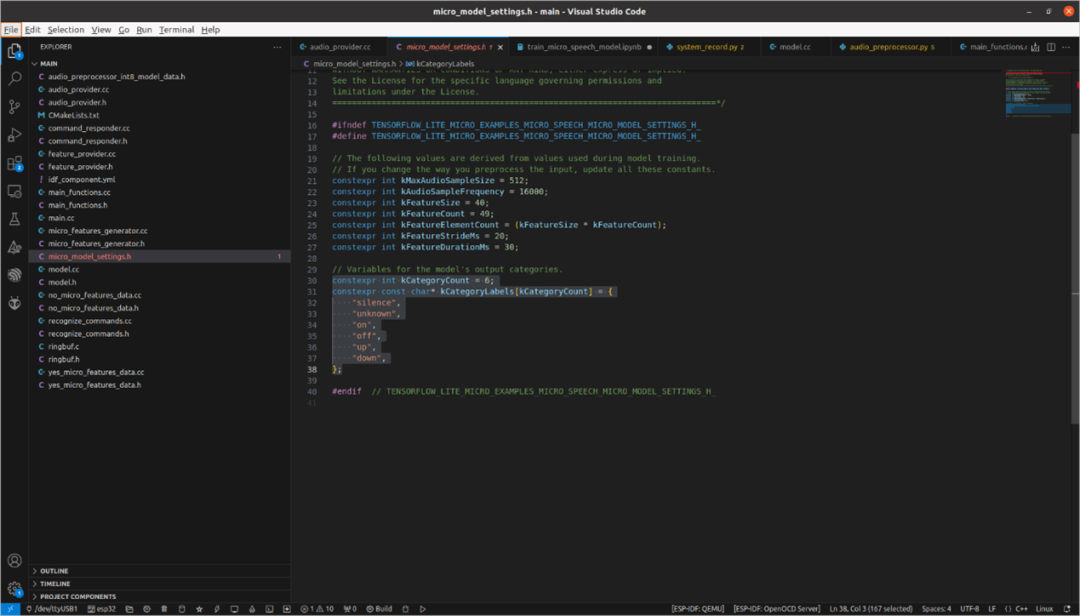The height and width of the screenshot is (616, 1080).
Task: Switch to the model.cc tab
Action: coord(794,47)
